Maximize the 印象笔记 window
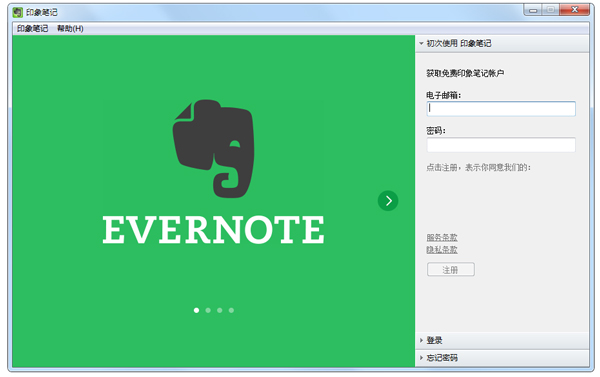Screen dimensions: 600x377 pos(551,10)
